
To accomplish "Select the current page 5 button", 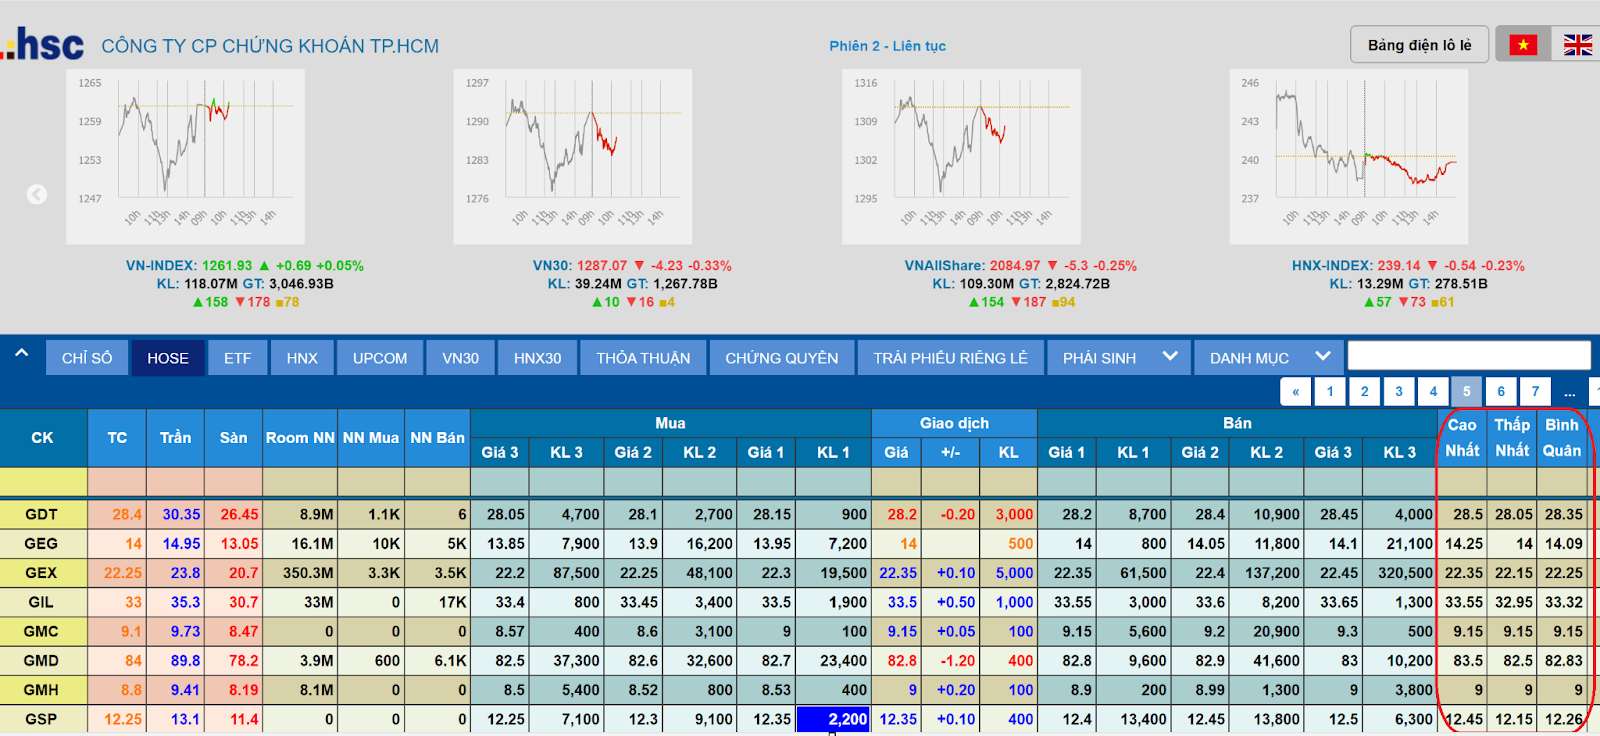I will pyautogui.click(x=1467, y=391).
